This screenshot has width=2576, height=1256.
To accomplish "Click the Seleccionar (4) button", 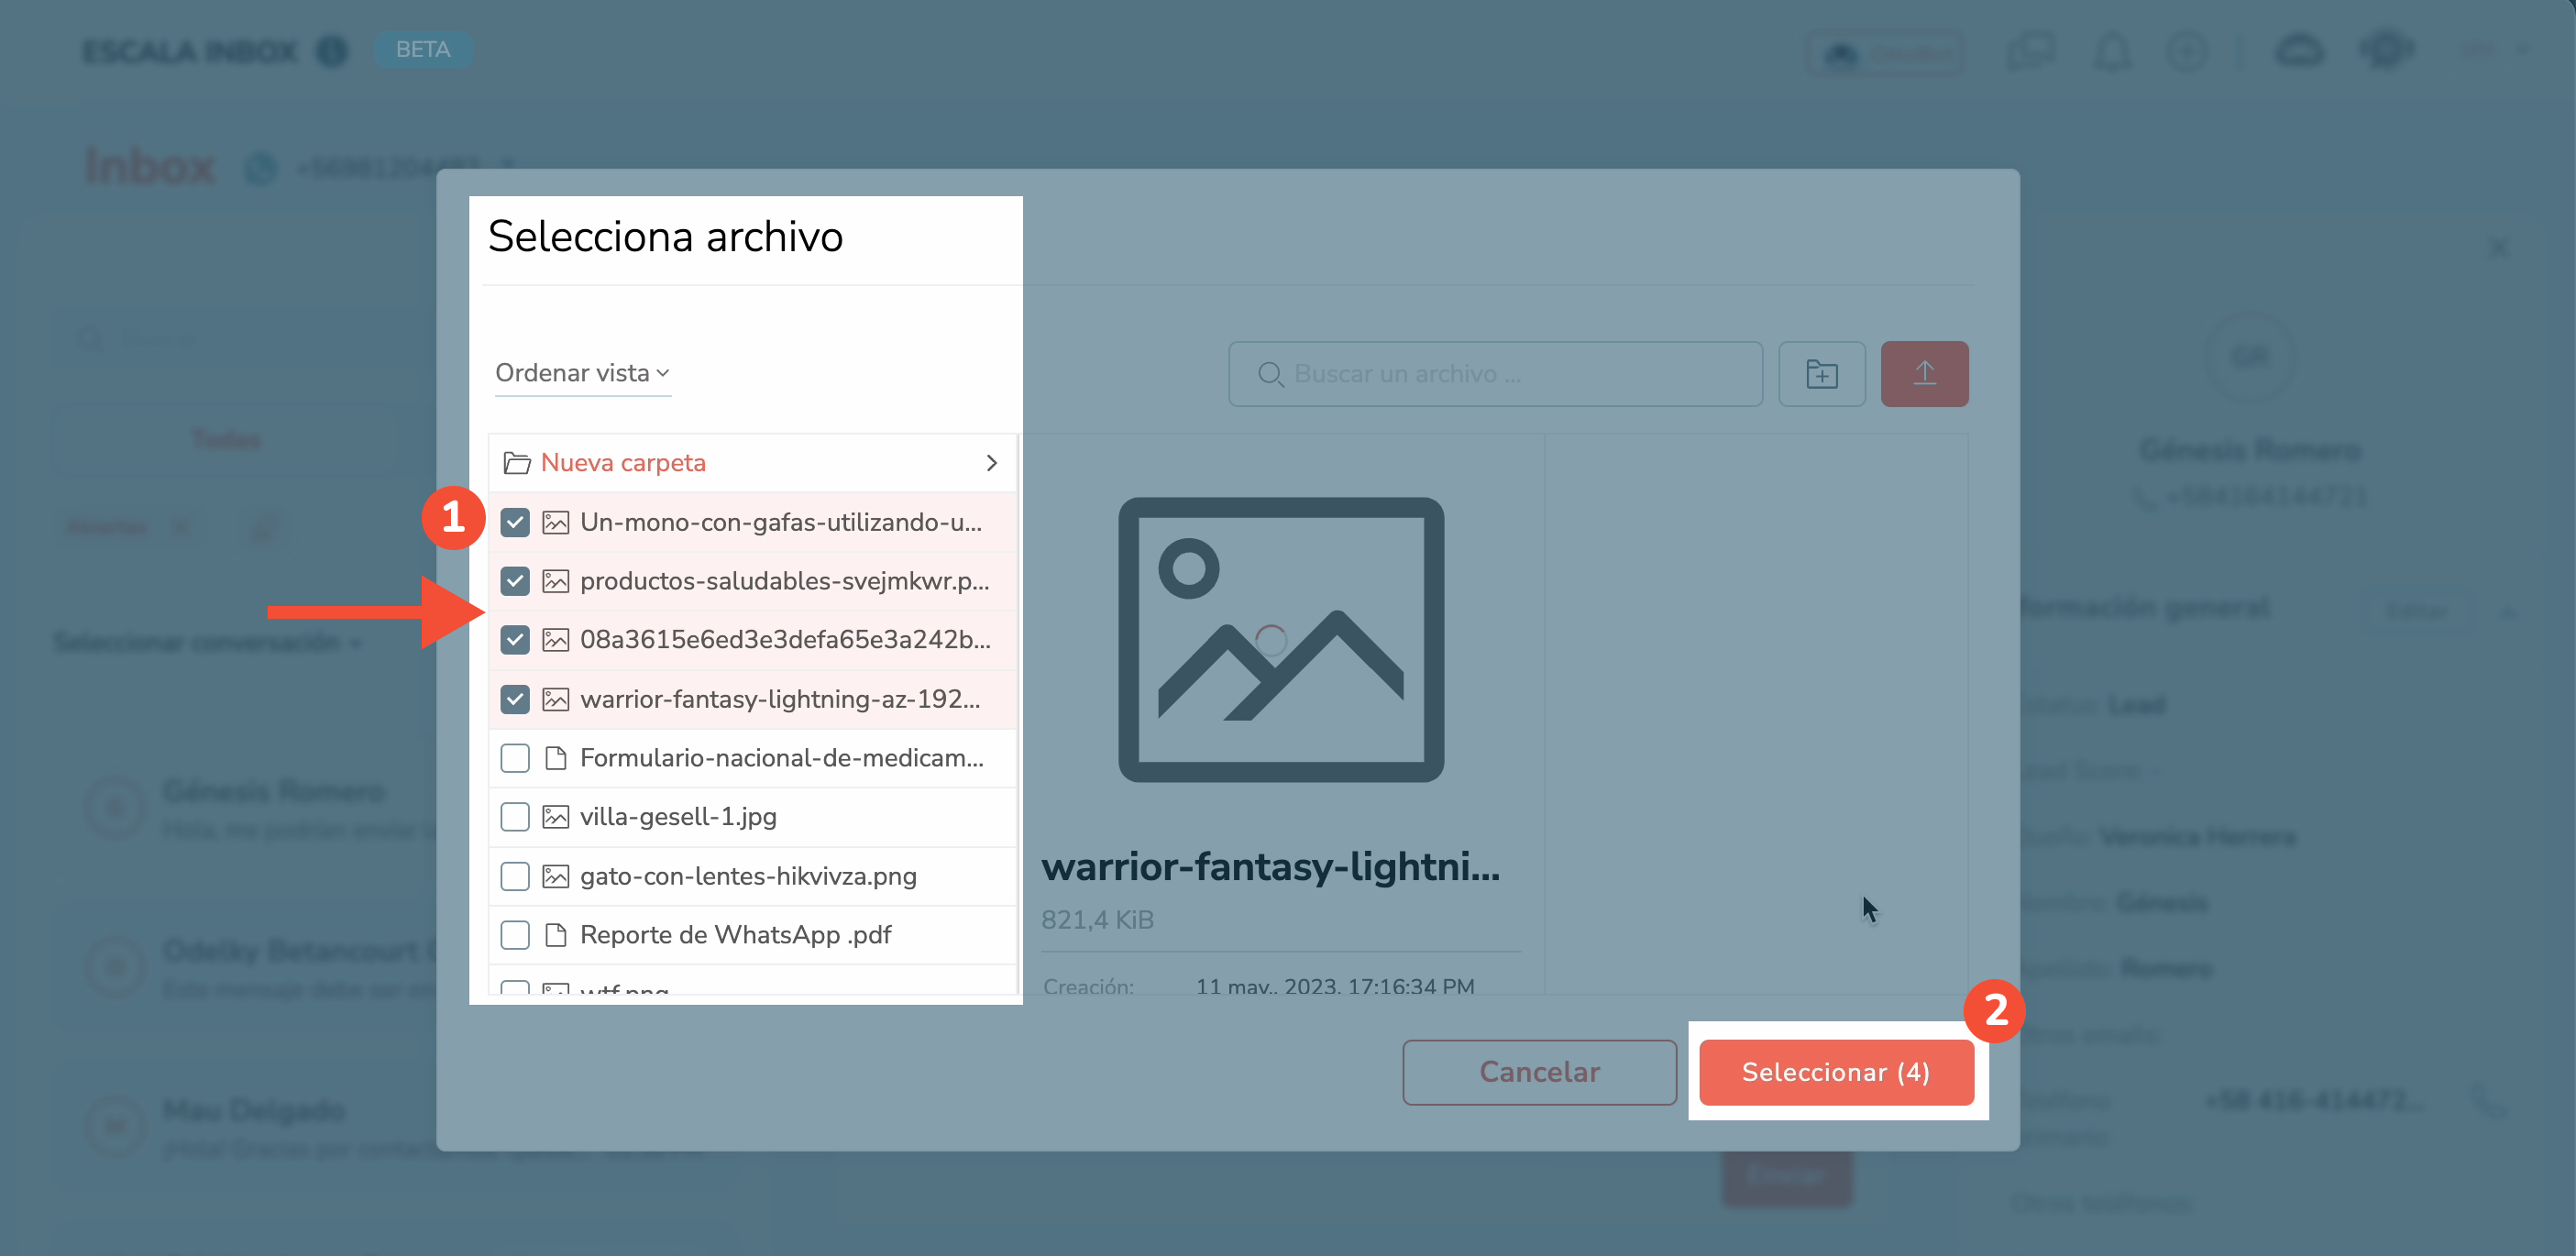I will (x=1836, y=1072).
